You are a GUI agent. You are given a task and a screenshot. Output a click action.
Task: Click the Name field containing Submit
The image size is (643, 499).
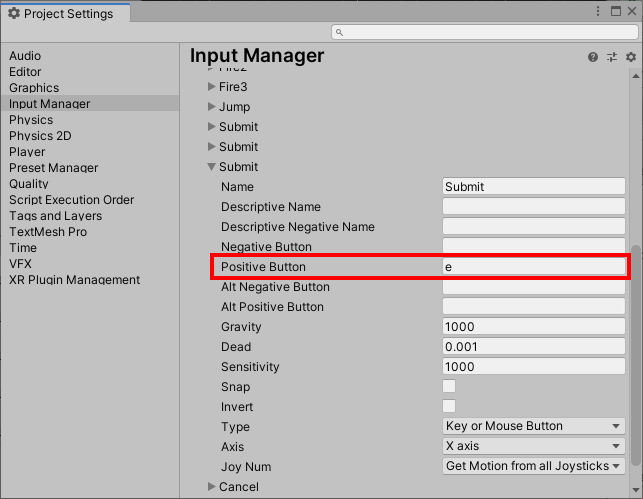534,186
